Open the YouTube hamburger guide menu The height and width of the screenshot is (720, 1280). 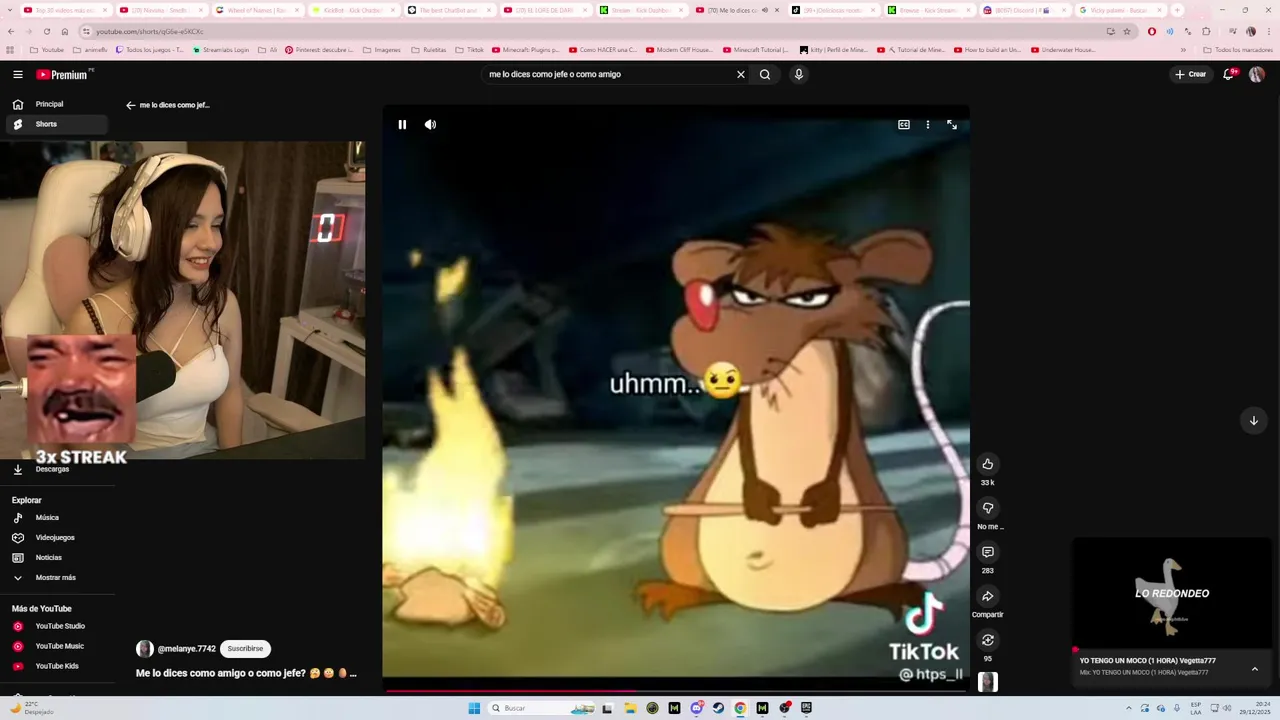[x=17, y=74]
